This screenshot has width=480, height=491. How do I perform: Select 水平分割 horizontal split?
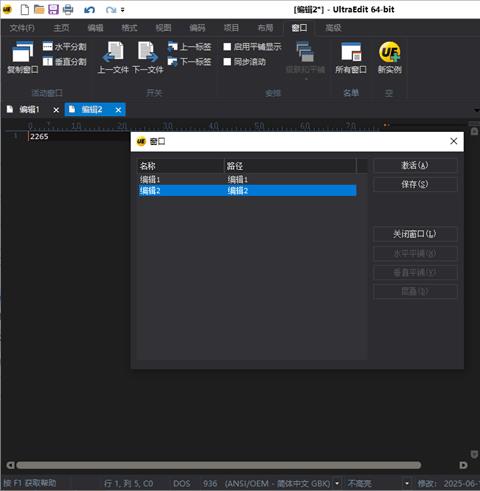click(65, 47)
